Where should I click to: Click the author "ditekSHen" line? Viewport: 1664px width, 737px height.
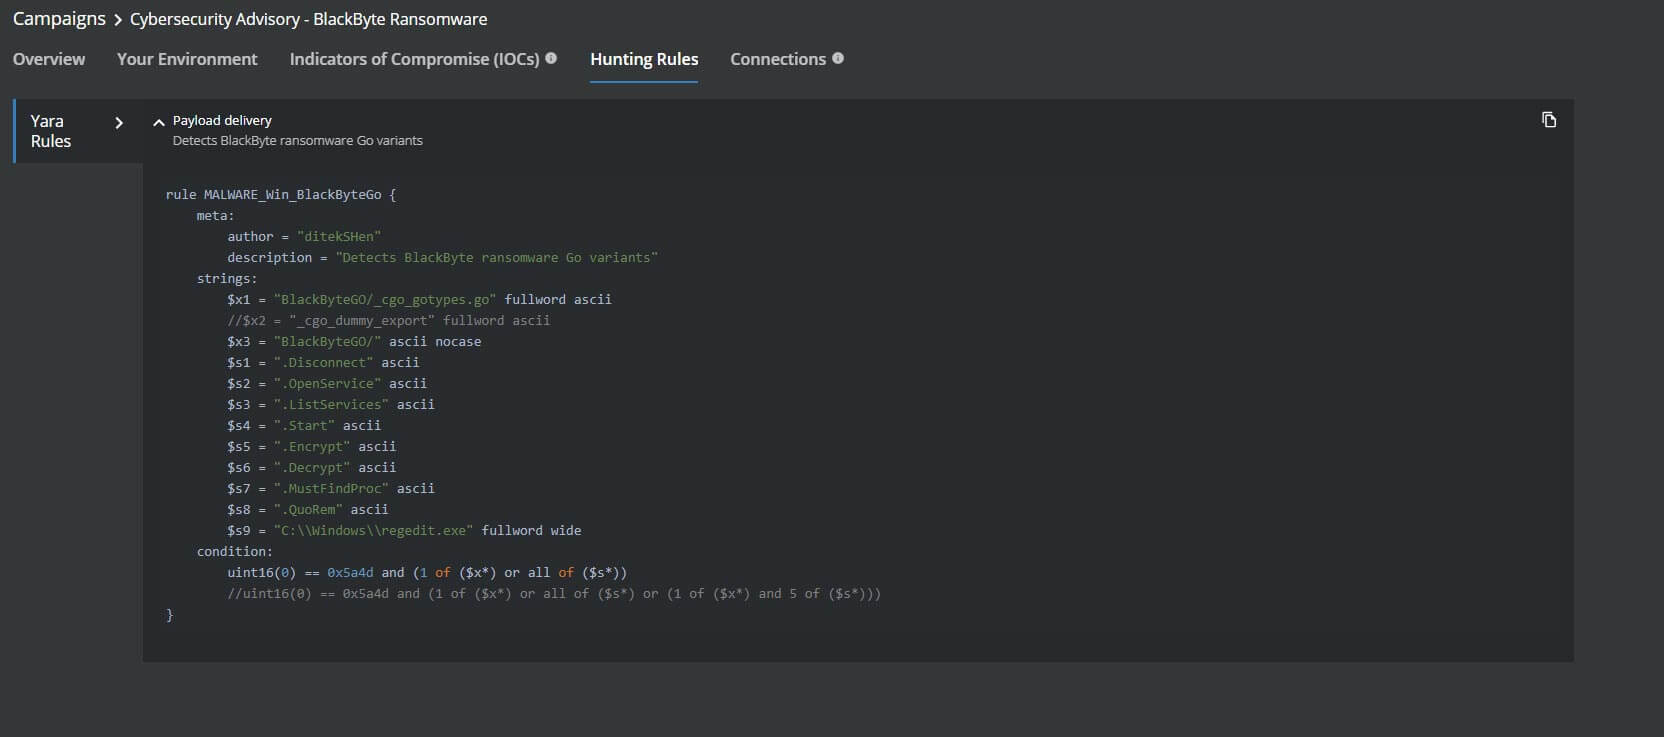[x=304, y=237]
